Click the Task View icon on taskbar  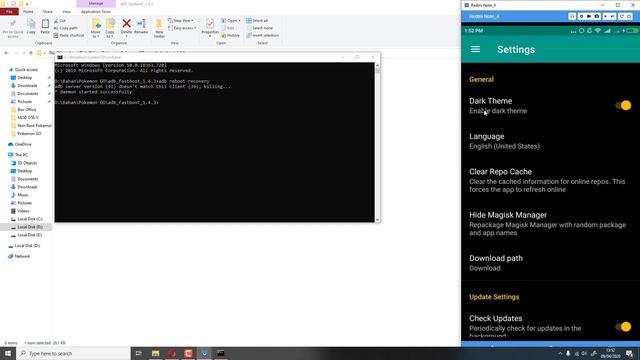(138, 353)
